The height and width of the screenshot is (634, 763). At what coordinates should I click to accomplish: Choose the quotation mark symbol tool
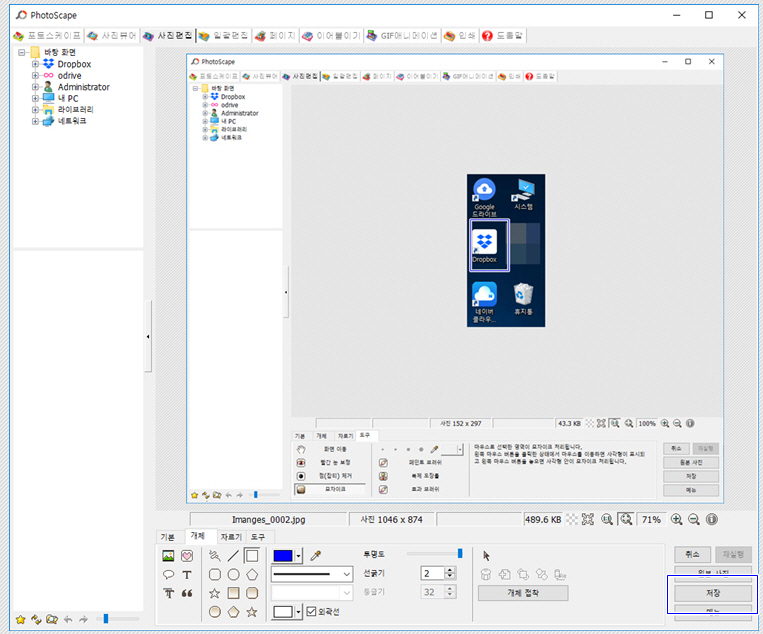pyautogui.click(x=187, y=593)
